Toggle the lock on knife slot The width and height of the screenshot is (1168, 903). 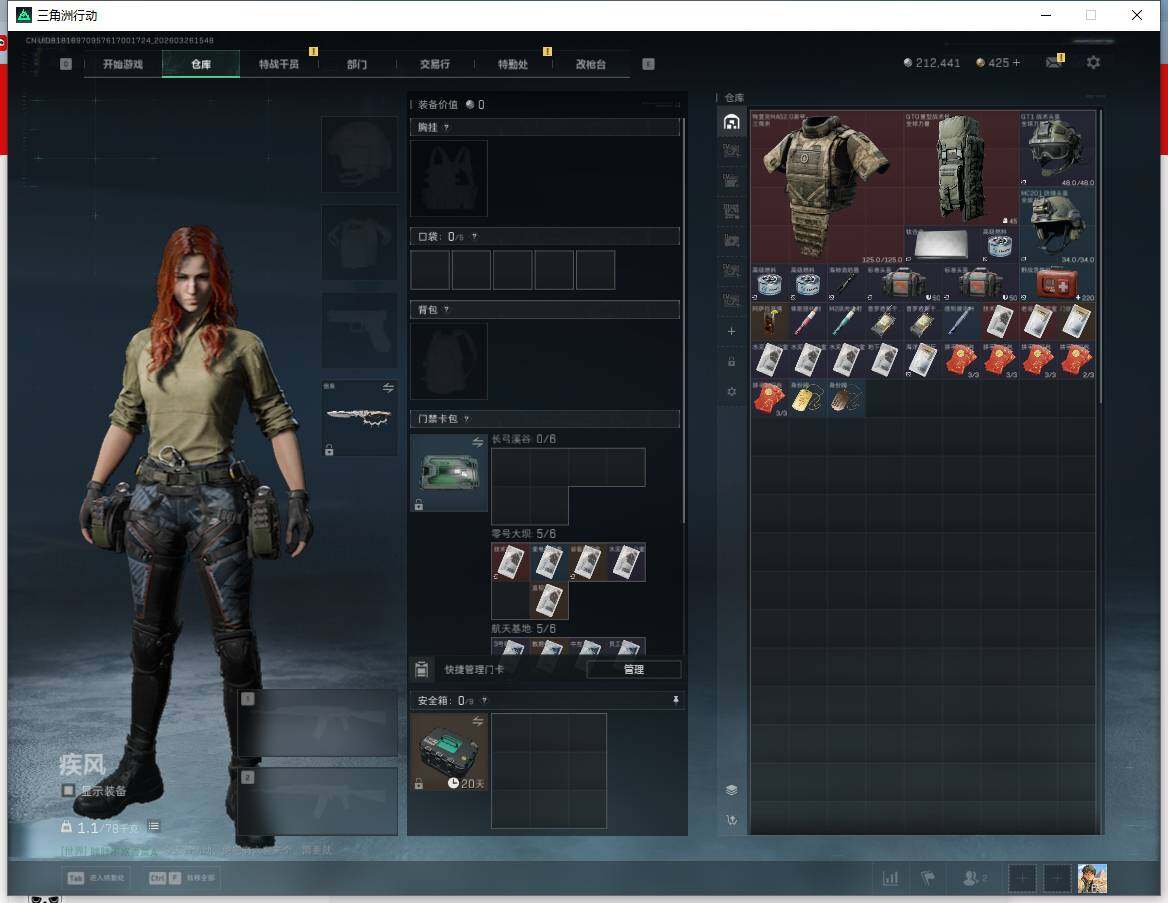tap(329, 449)
